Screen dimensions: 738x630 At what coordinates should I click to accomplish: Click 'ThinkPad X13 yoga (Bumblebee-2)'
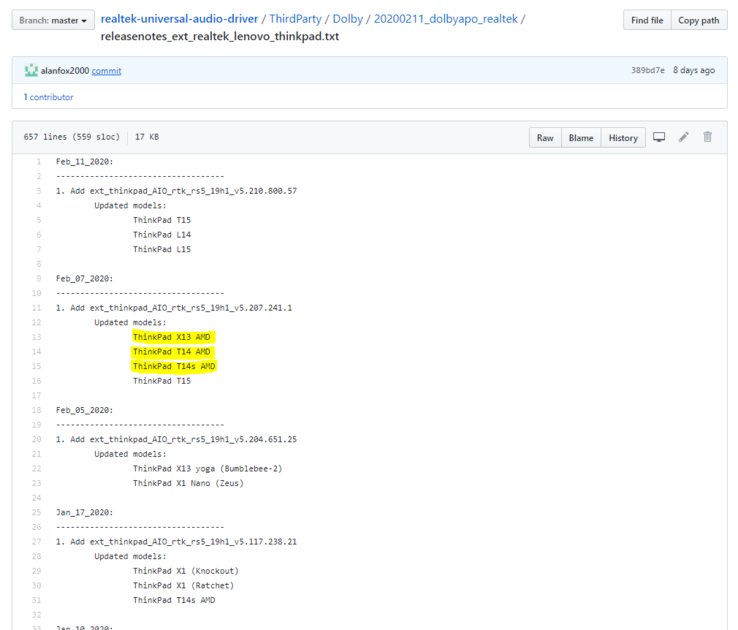pos(208,469)
